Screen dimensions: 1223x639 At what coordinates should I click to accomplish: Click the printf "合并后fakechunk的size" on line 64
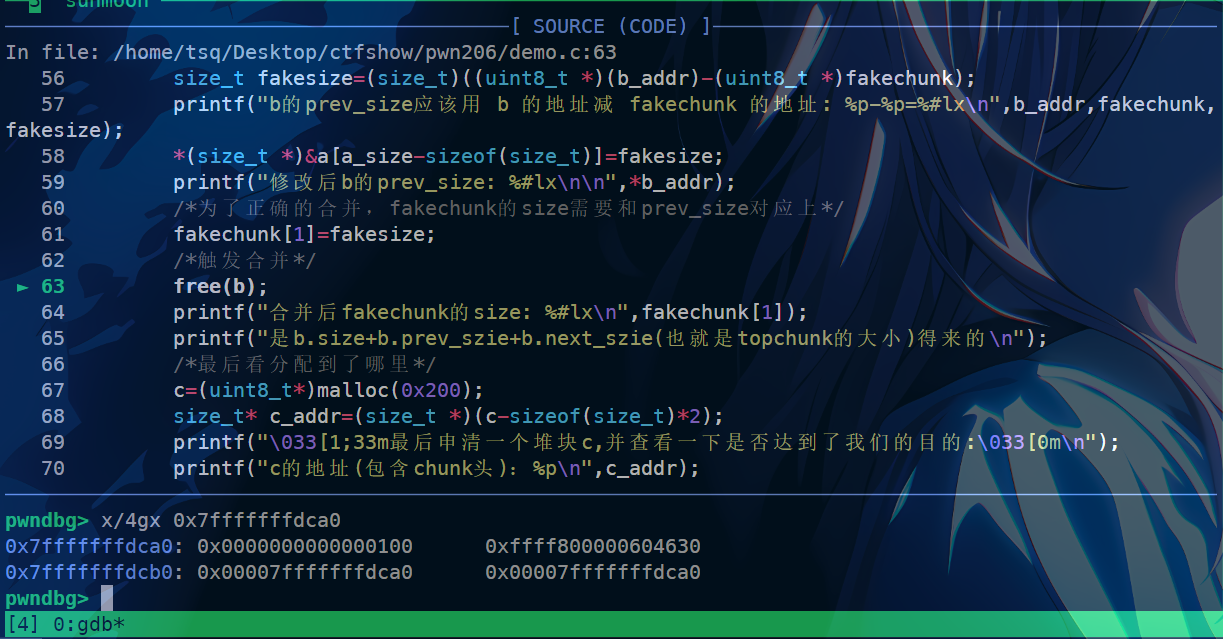(x=490, y=312)
